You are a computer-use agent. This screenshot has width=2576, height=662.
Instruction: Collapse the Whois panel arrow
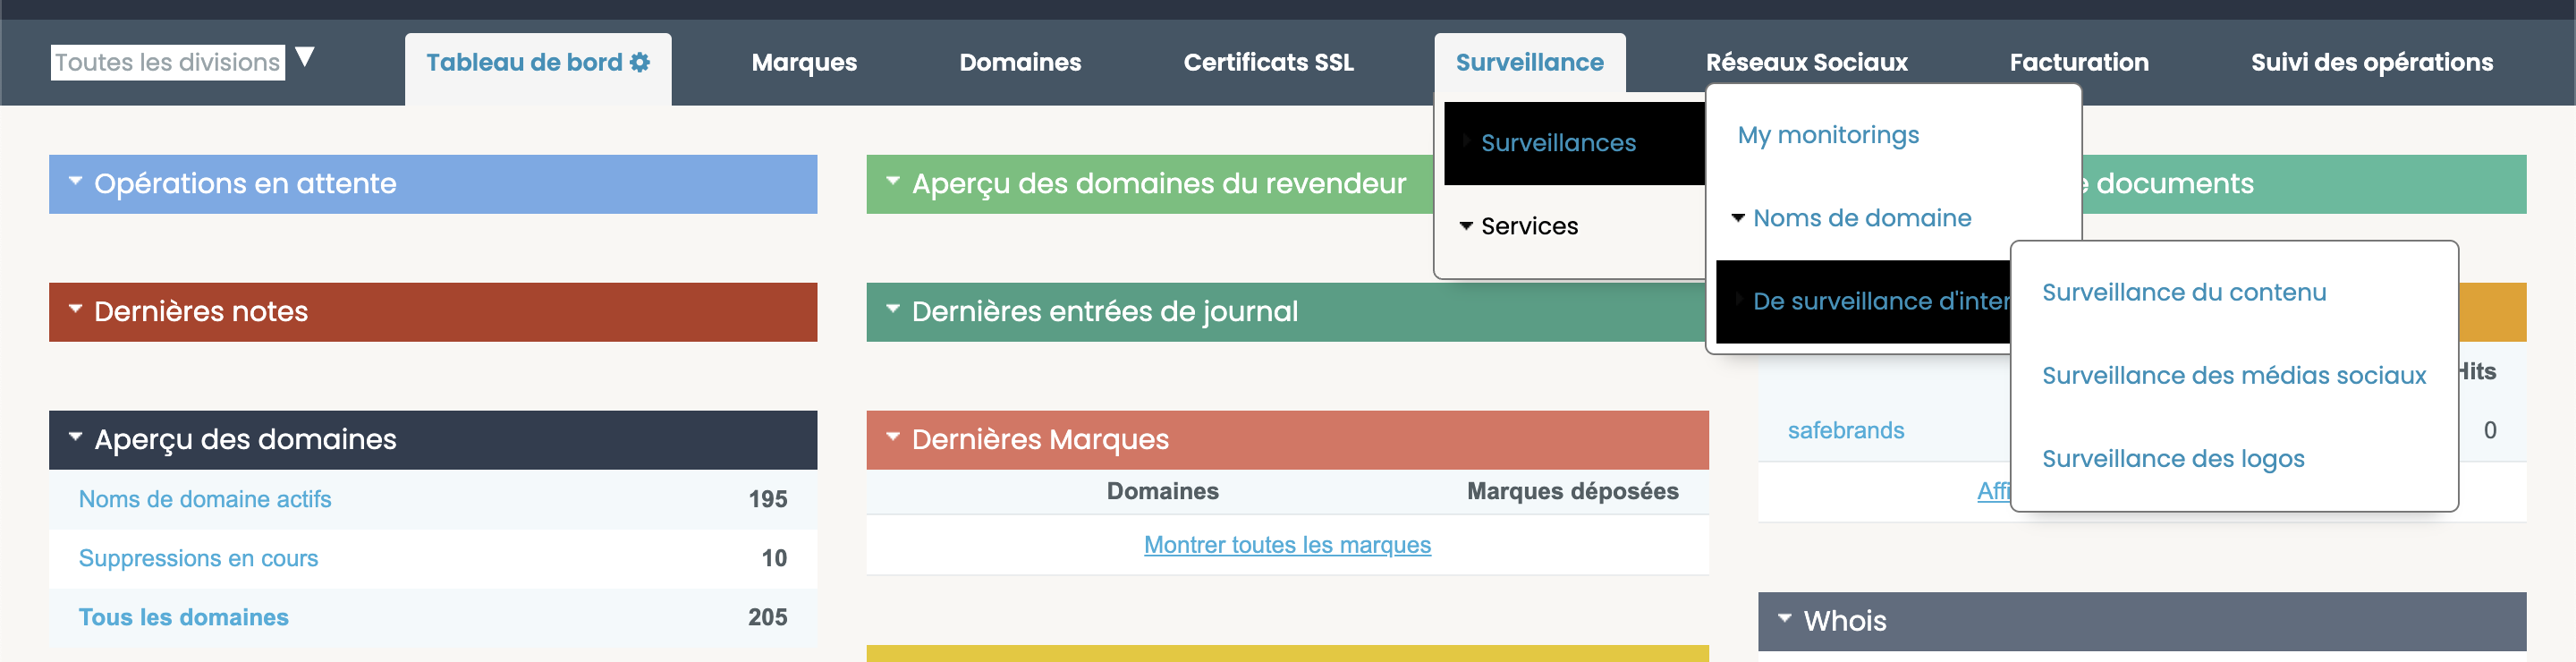pos(1785,620)
